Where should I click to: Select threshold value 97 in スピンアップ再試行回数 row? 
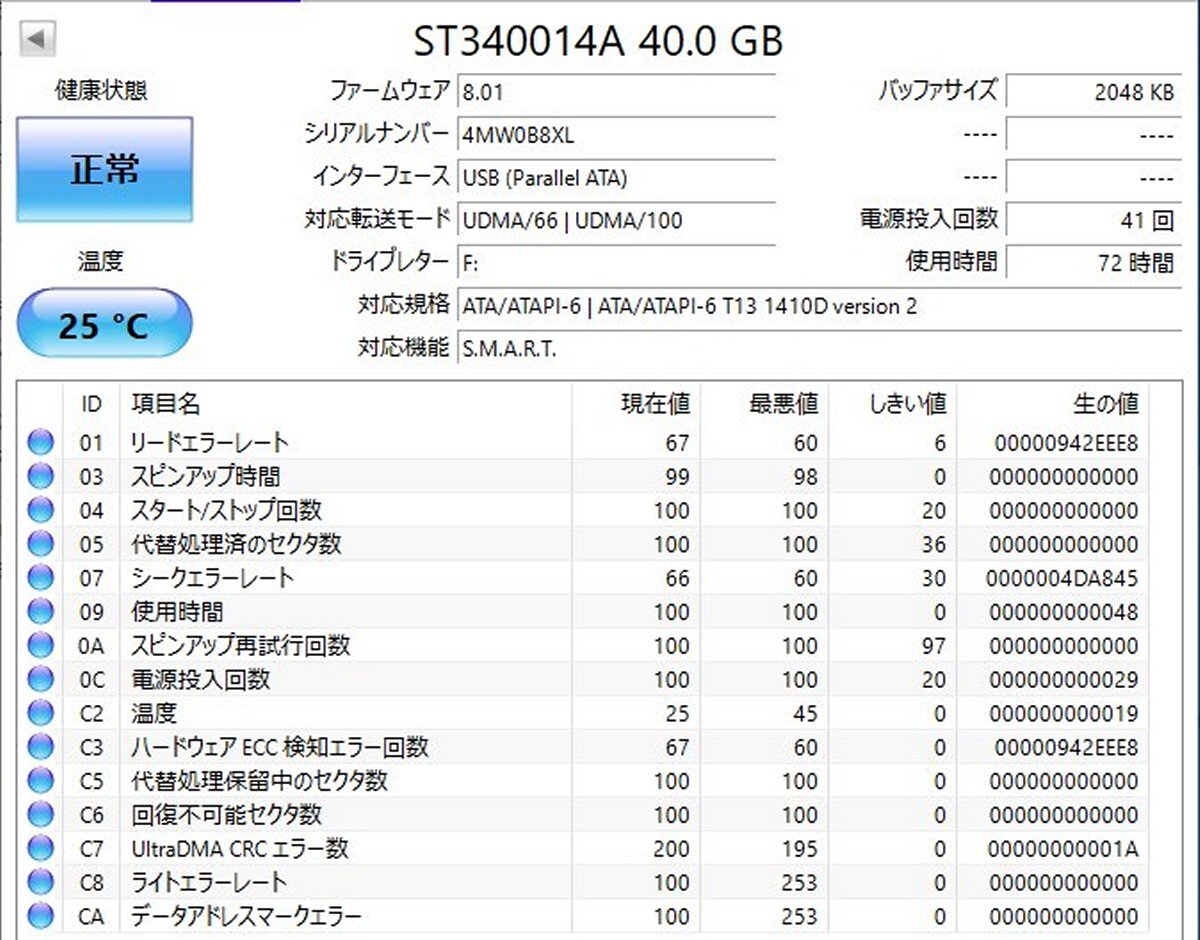(933, 645)
